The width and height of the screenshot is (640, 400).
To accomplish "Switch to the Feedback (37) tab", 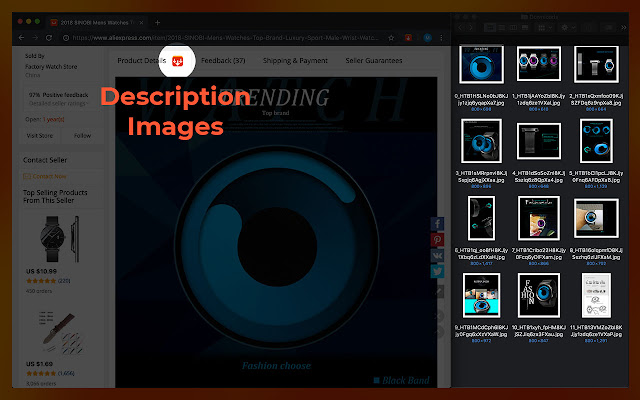I will point(224,61).
